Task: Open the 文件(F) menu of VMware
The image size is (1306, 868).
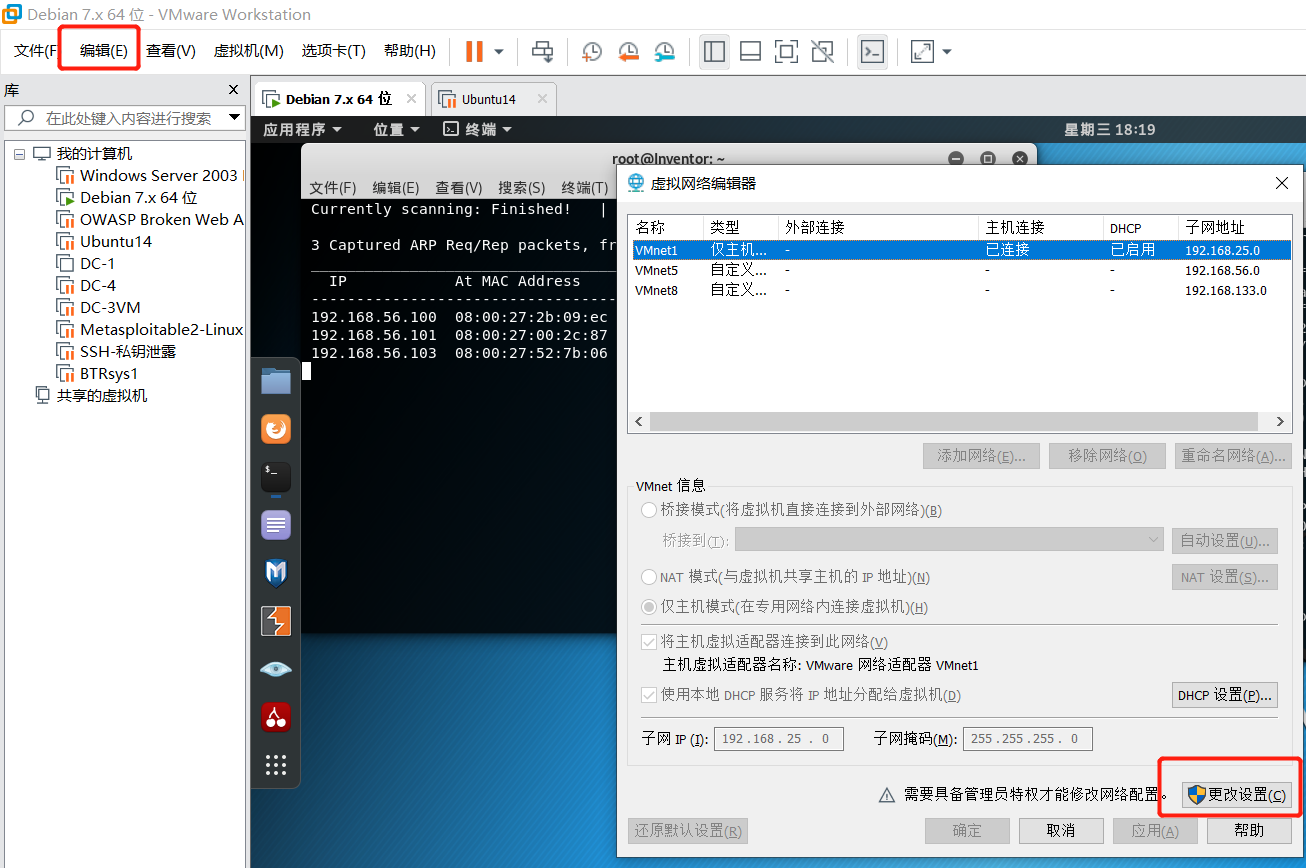Action: (35, 51)
